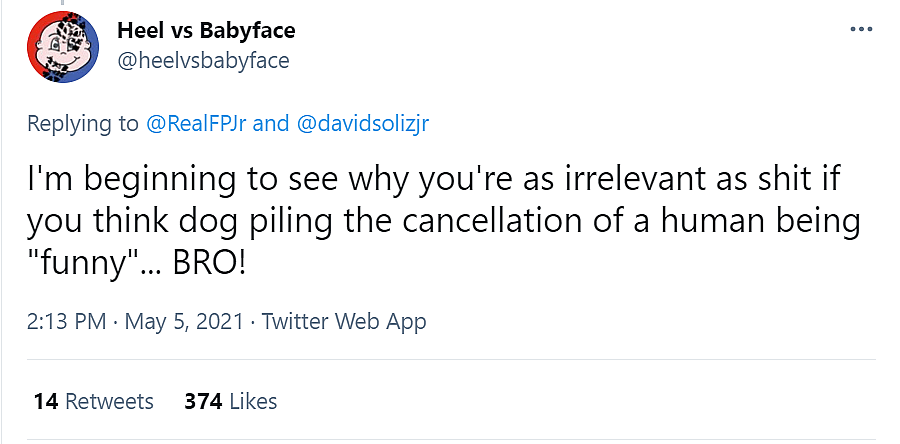Click the May 5, 2021 date
Screen dimensions: 900x444
[x=186, y=322]
